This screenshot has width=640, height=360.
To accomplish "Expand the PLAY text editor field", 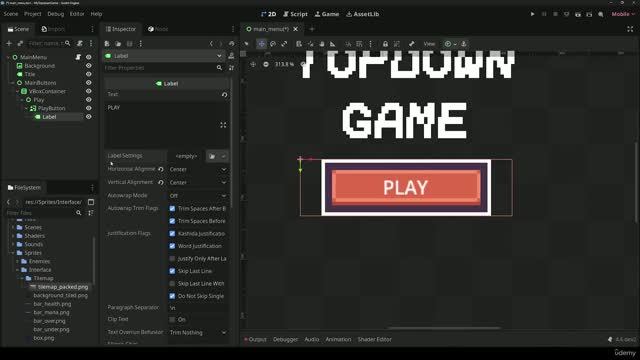I will coord(223,125).
